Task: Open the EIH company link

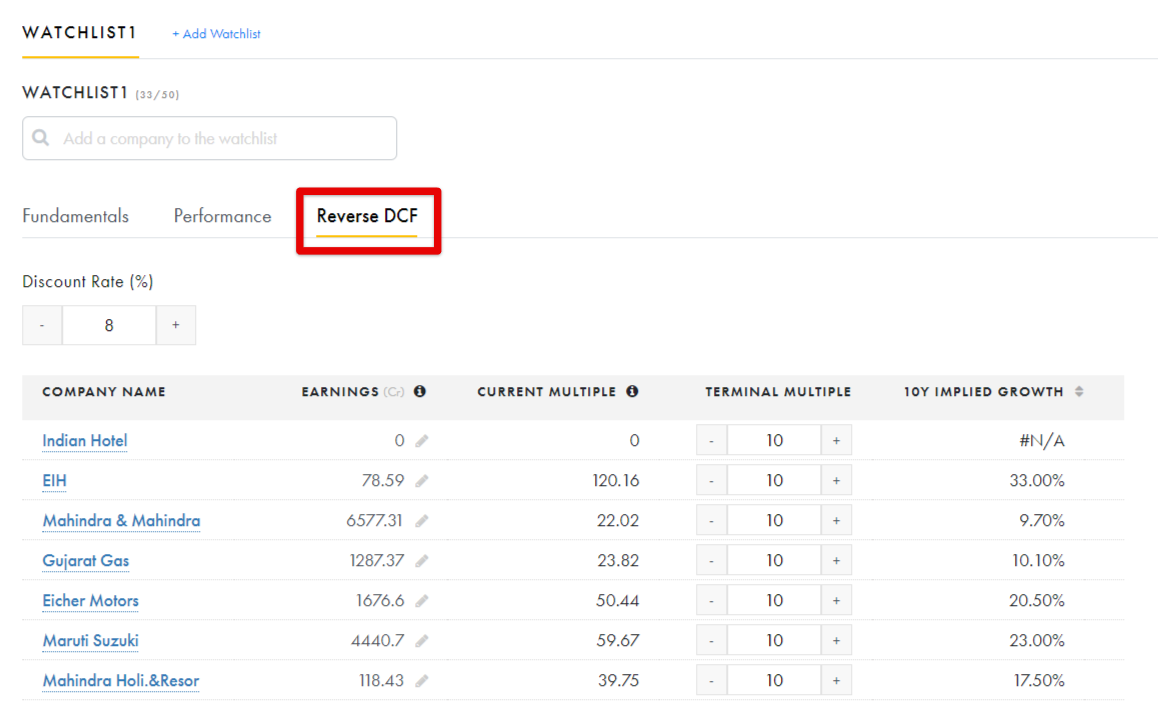Action: click(55, 481)
